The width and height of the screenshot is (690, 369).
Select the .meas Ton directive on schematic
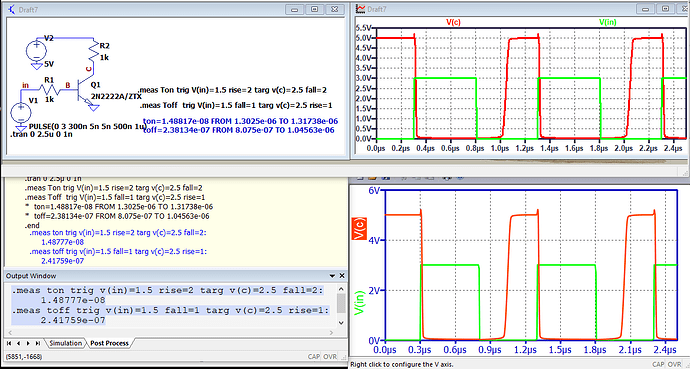pos(238,90)
